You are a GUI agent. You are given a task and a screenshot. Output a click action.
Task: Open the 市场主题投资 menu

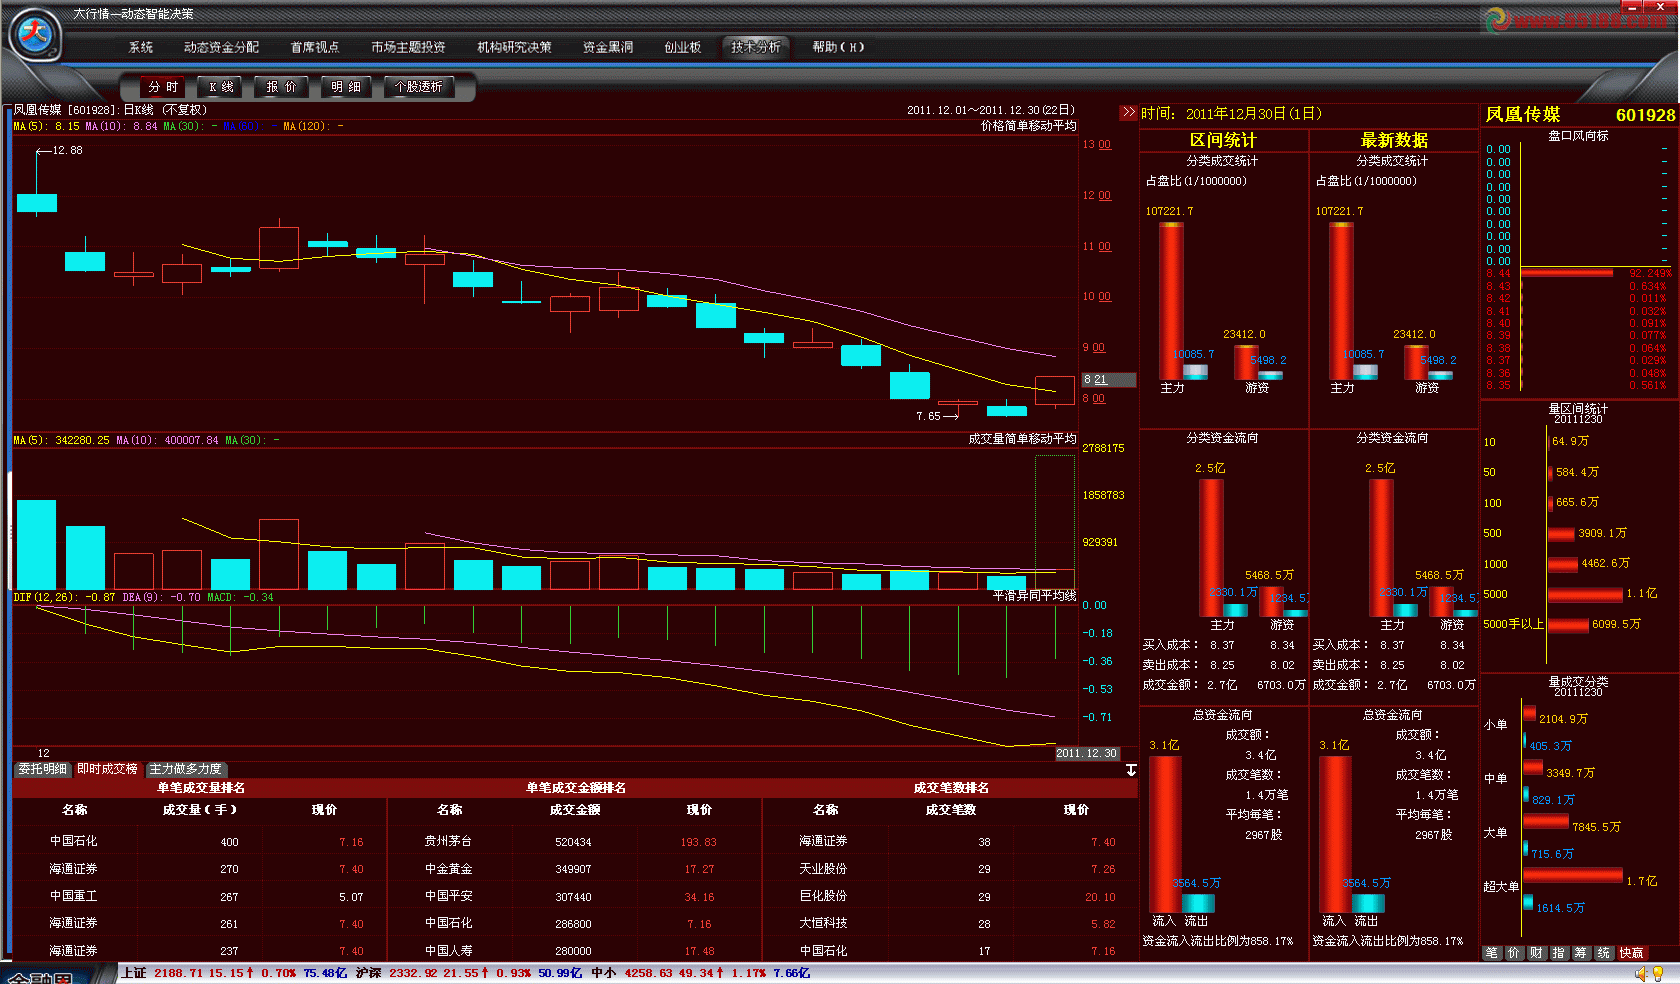(408, 47)
